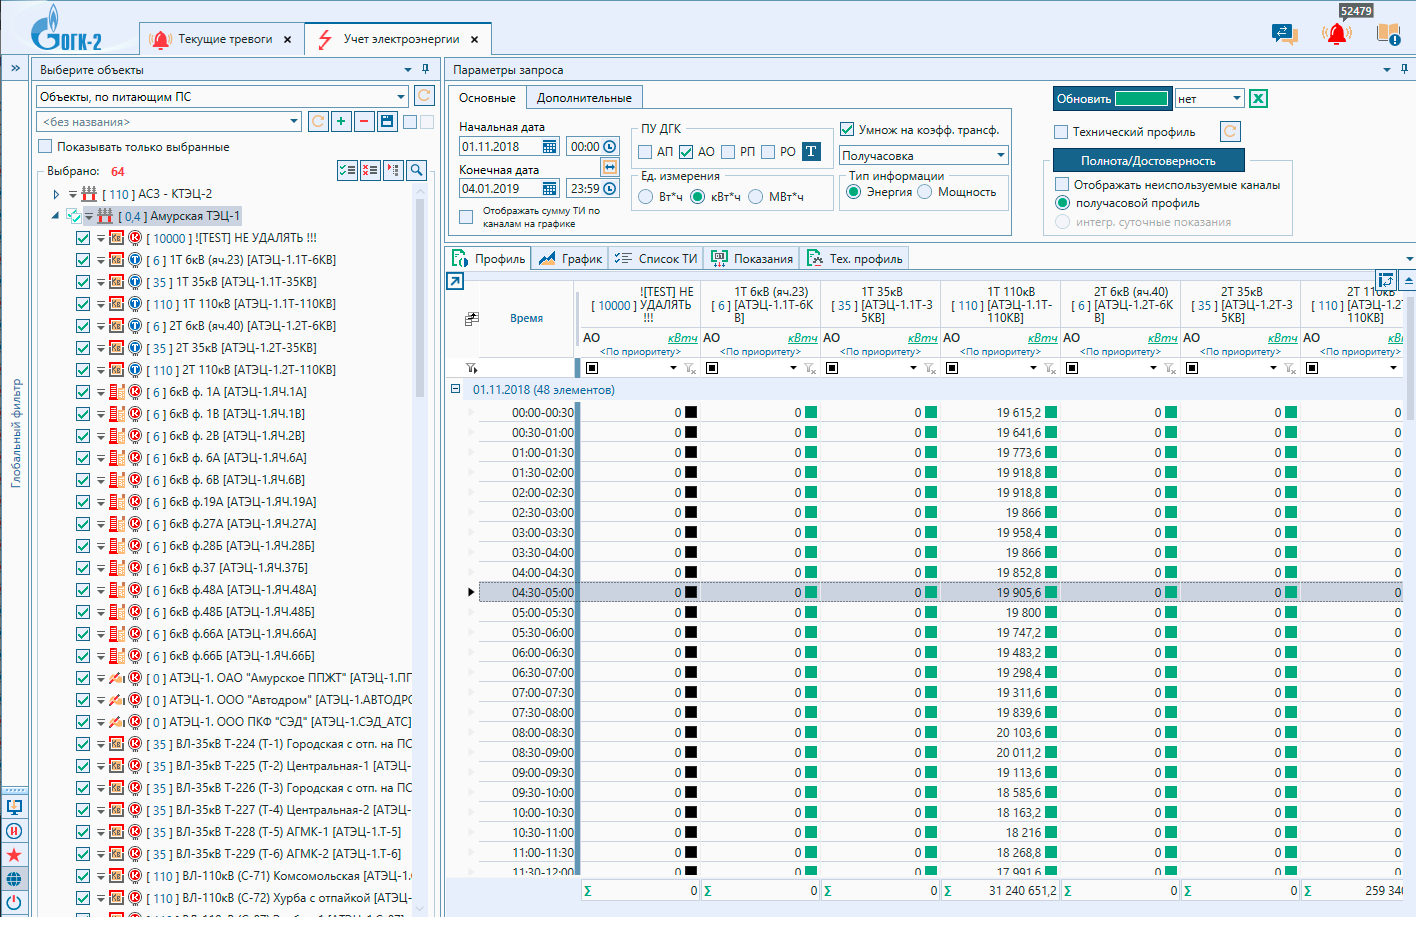Open the search magnifier in objects panel
Screen dimensions: 1416x948
[x=417, y=170]
